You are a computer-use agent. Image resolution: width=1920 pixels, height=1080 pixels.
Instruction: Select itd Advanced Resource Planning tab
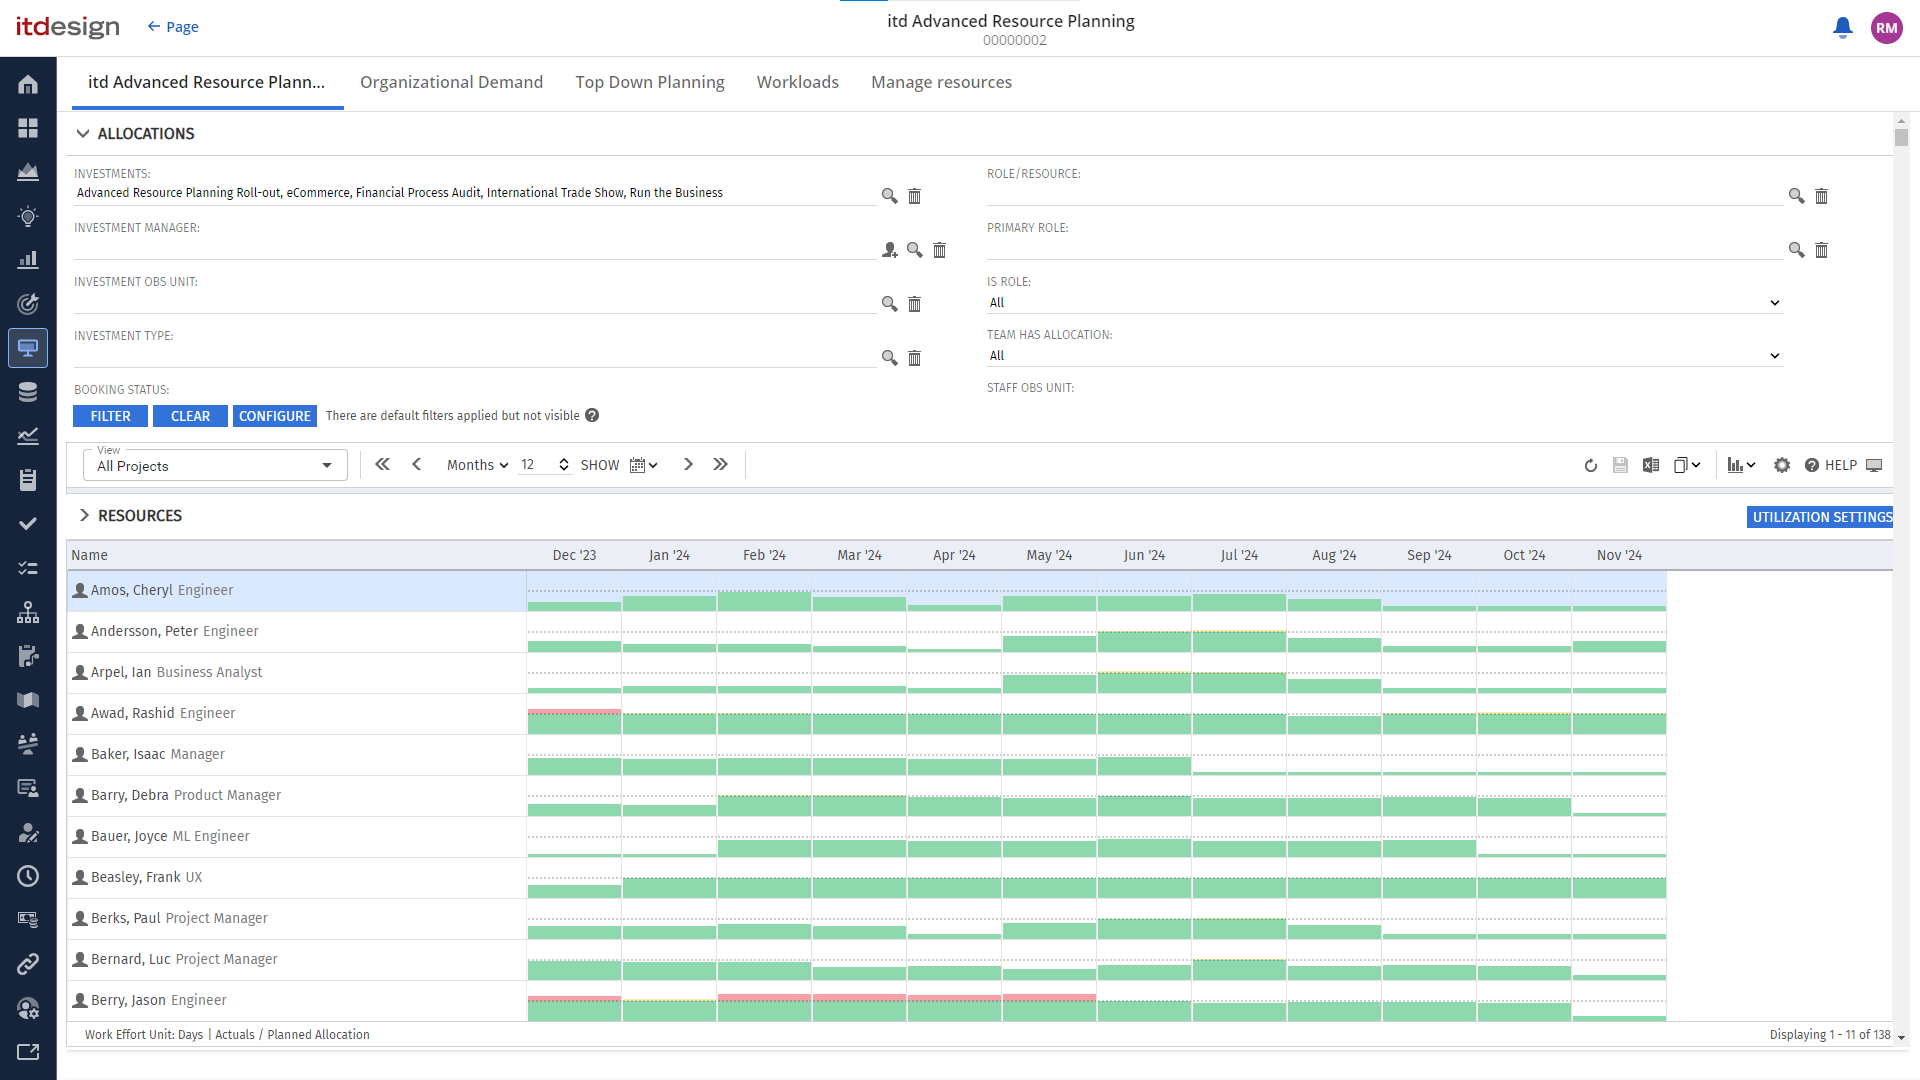pyautogui.click(x=207, y=82)
